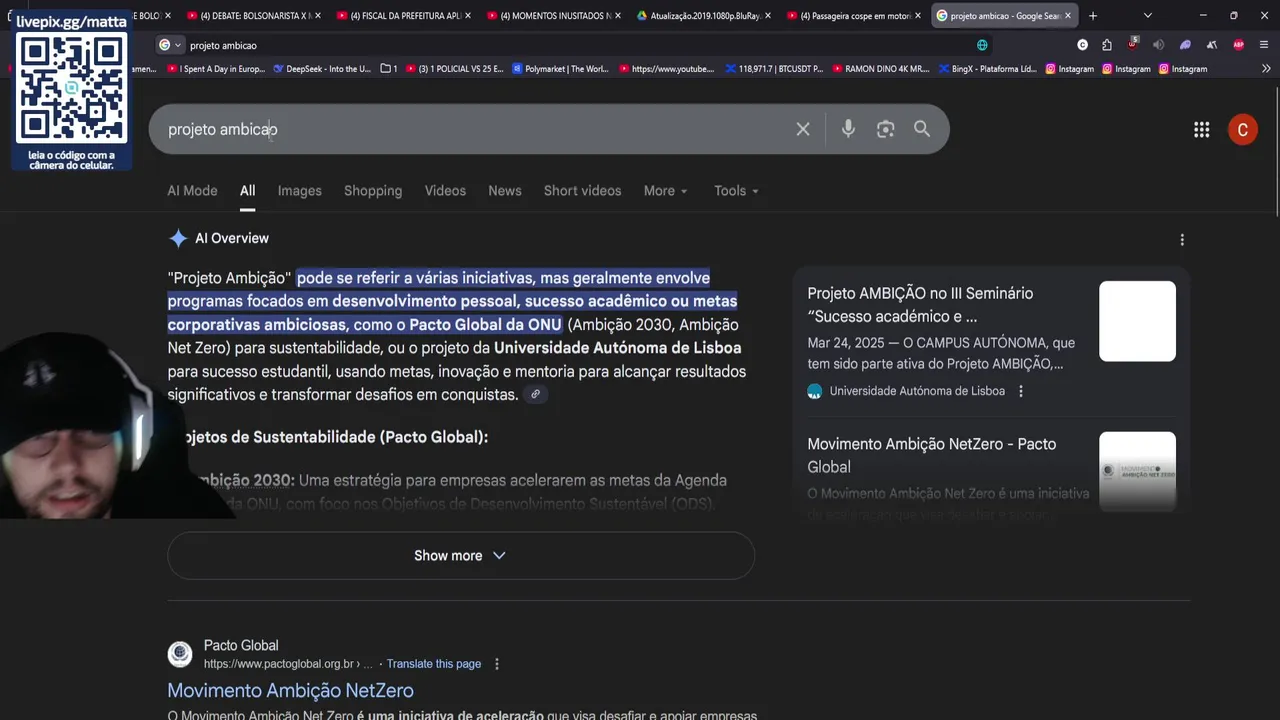The image size is (1280, 720).
Task: Open Projeto AMBIÇÃO no III Seminário card
Action: coord(920,305)
